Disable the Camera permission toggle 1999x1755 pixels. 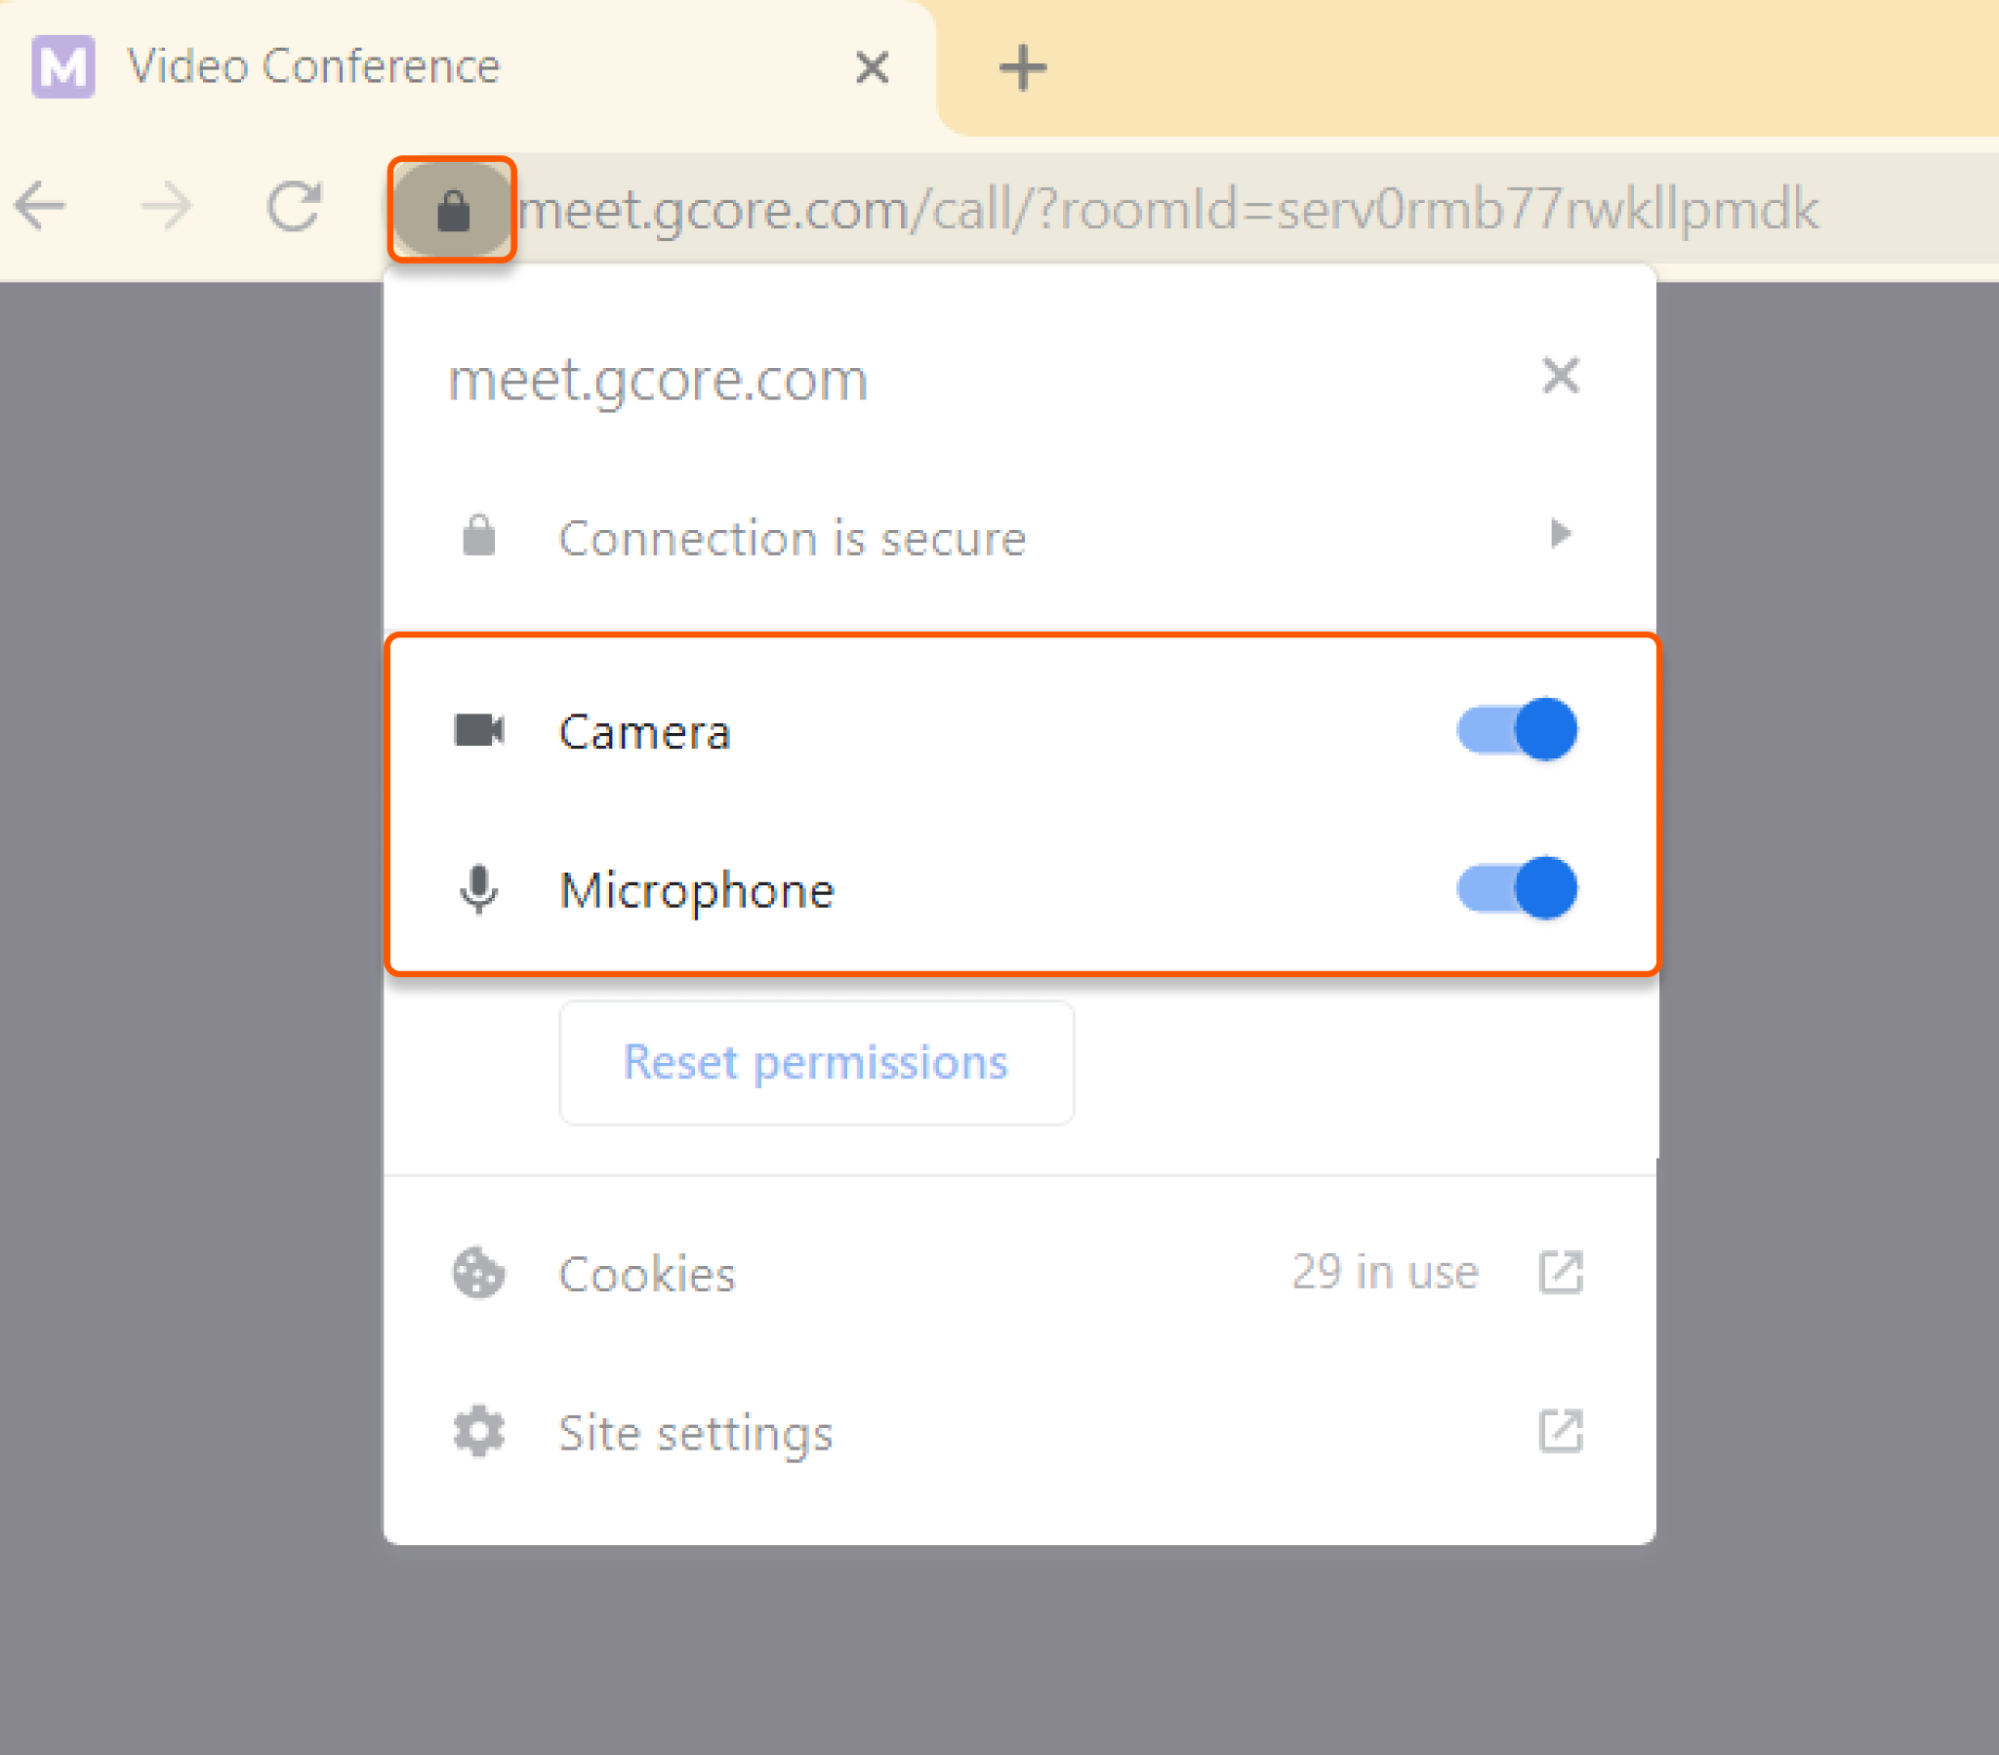(x=1517, y=730)
